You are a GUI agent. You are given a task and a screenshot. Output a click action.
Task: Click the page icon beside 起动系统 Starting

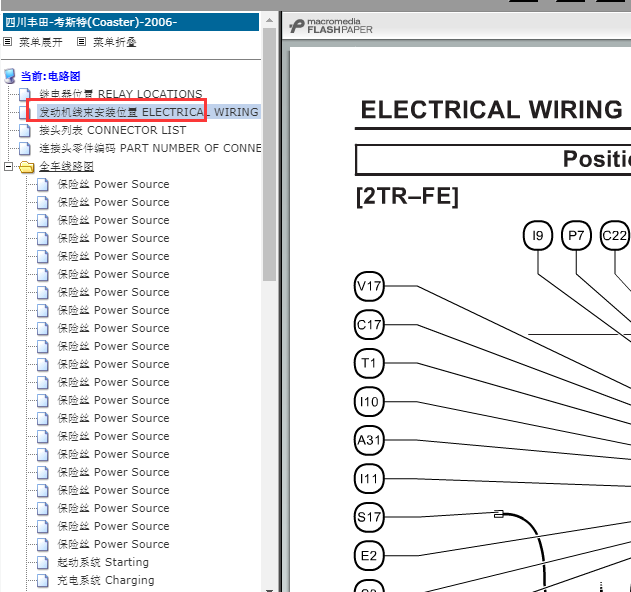coord(43,562)
